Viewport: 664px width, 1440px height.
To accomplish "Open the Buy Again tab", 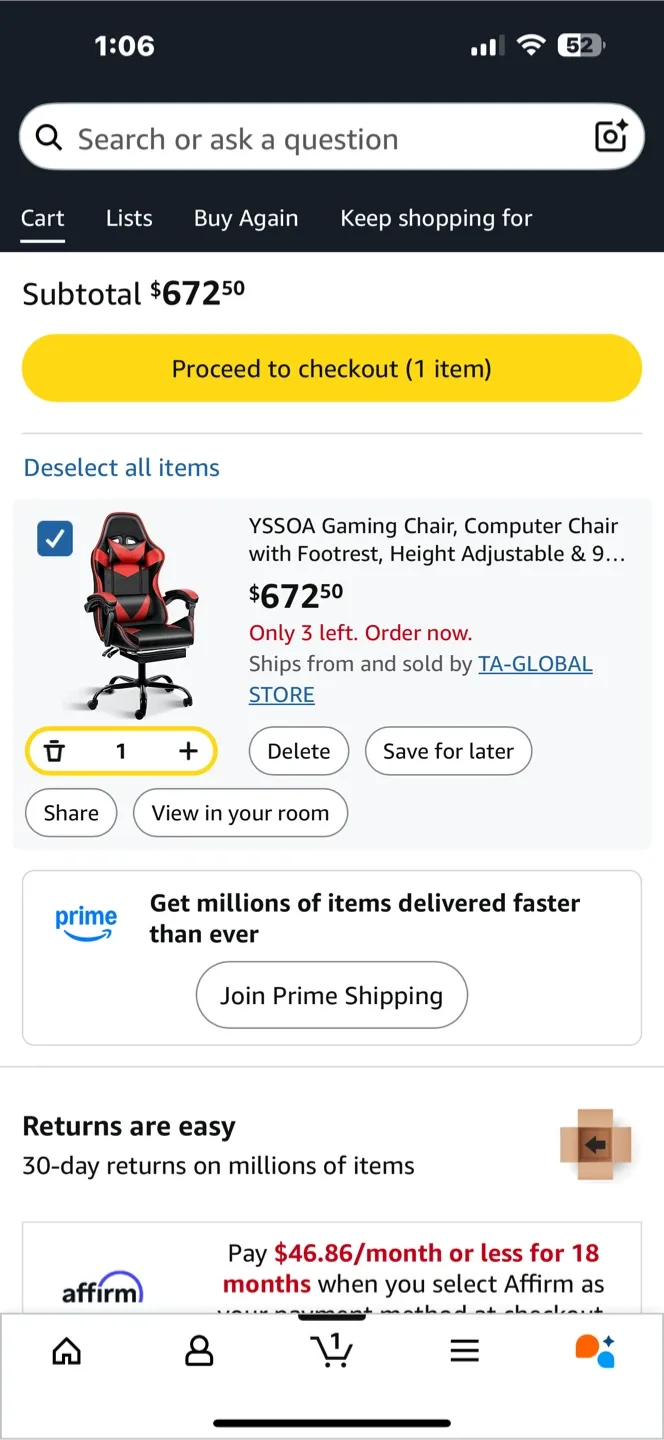I will [x=246, y=218].
